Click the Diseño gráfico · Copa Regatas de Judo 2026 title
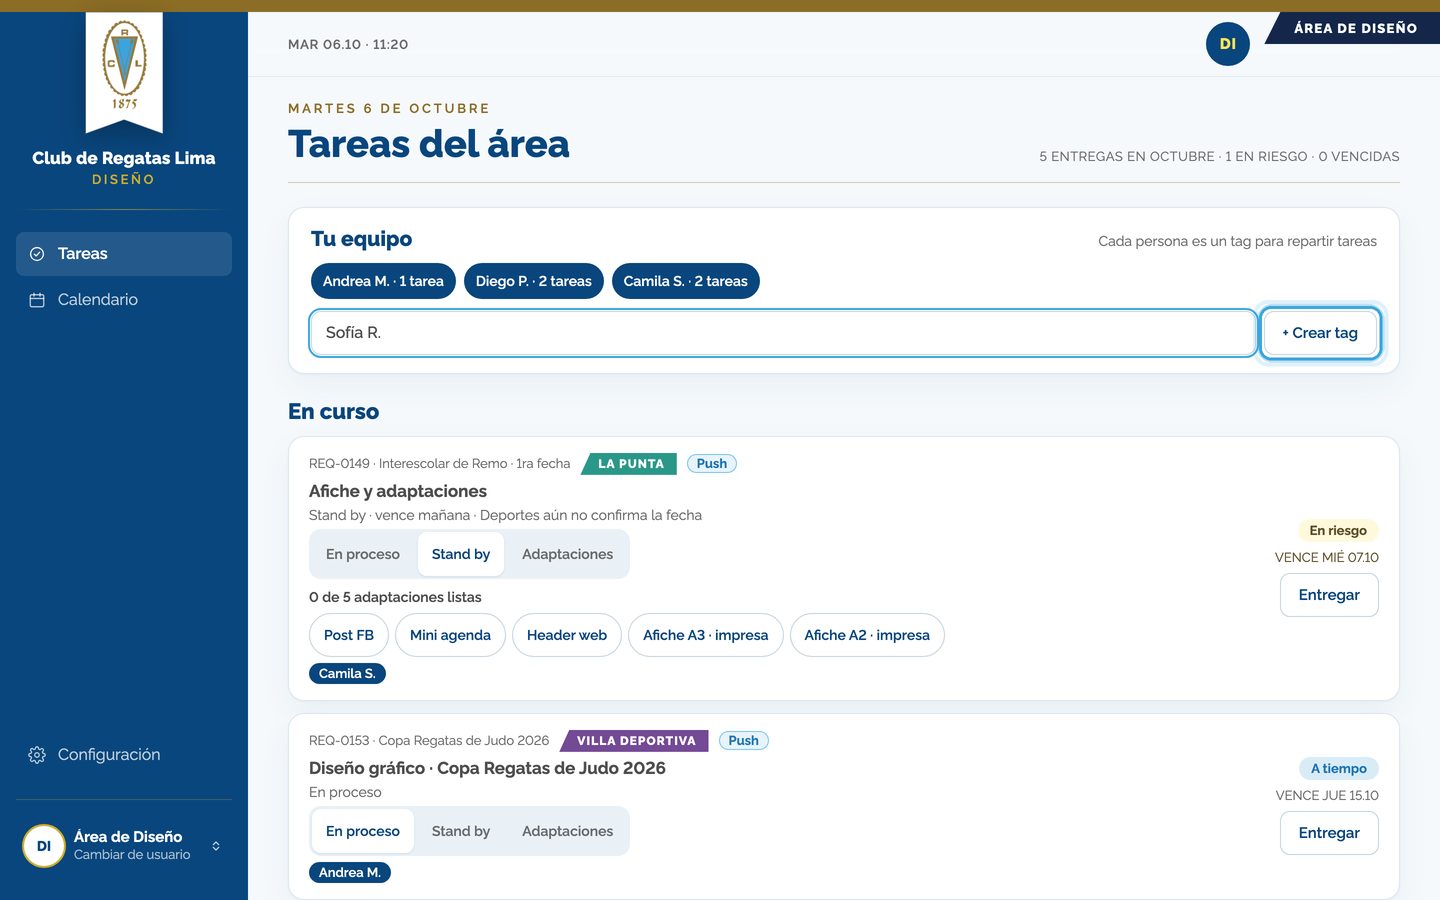 (487, 768)
